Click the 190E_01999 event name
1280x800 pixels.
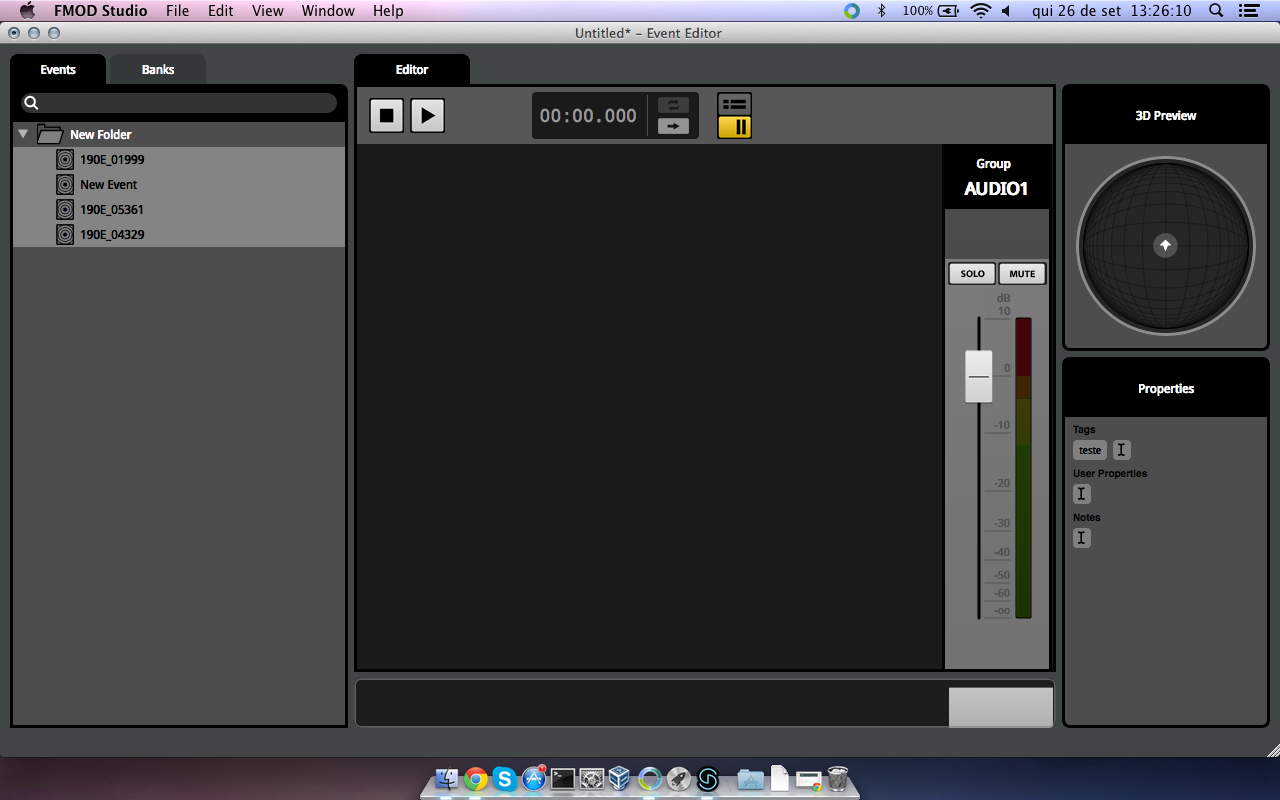(x=112, y=160)
